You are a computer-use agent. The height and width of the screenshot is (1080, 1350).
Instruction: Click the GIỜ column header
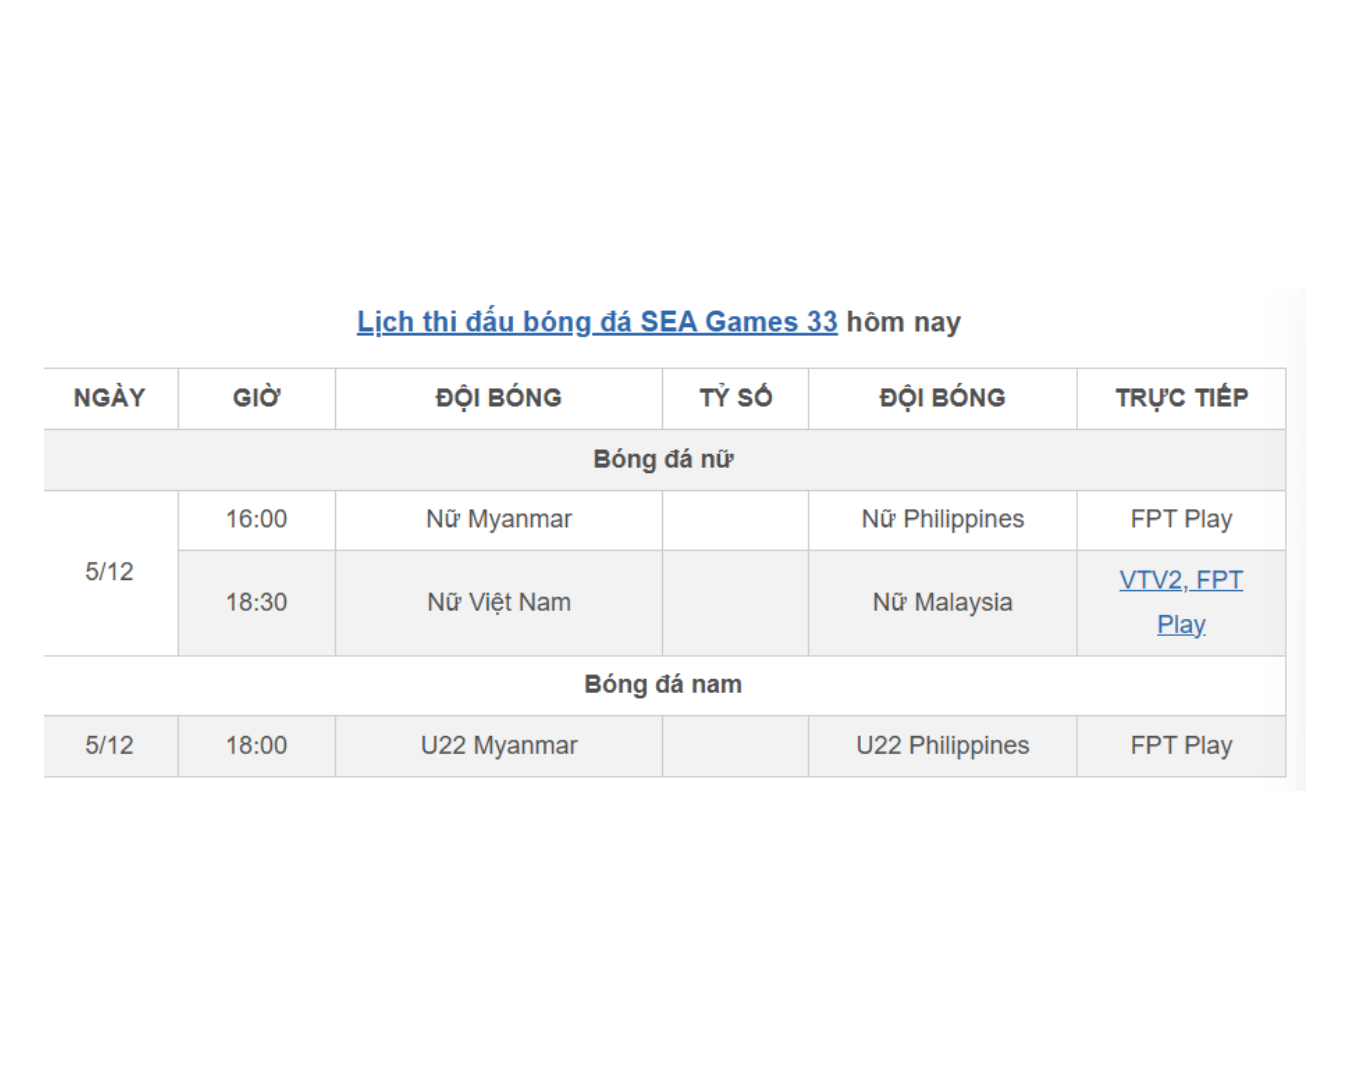click(x=256, y=398)
